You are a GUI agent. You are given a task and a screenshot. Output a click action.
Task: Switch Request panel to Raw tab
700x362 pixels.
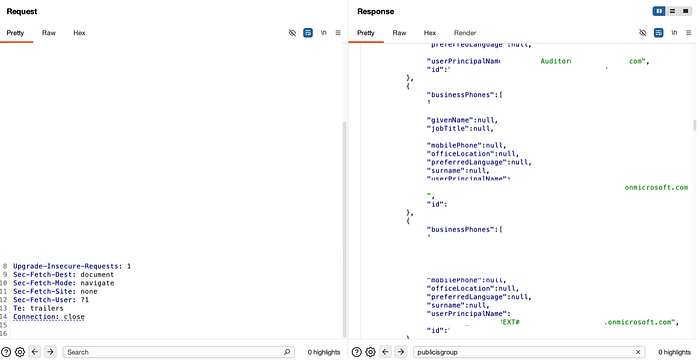pyautogui.click(x=49, y=33)
